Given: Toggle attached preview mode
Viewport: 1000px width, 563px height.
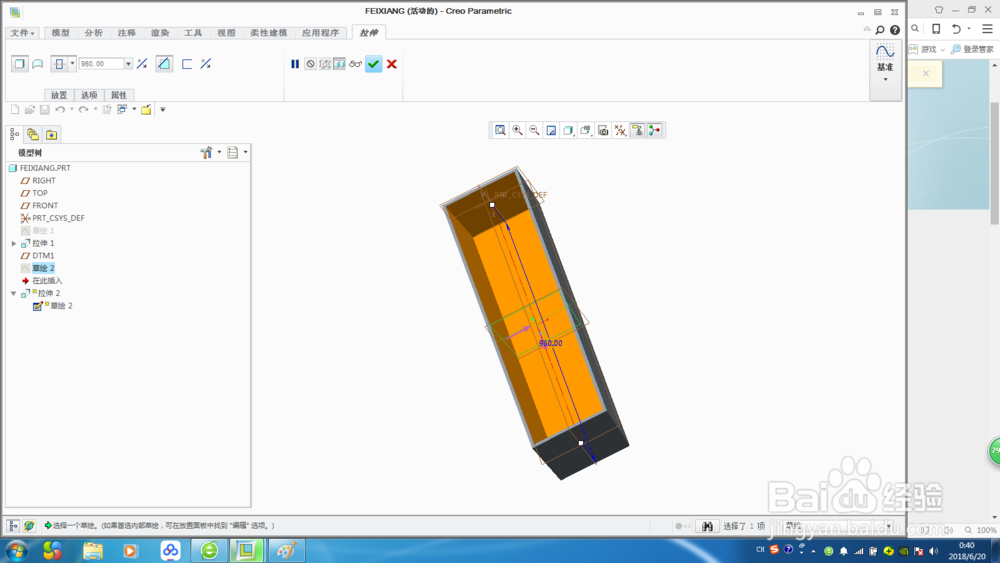Looking at the screenshot, I should [339, 64].
